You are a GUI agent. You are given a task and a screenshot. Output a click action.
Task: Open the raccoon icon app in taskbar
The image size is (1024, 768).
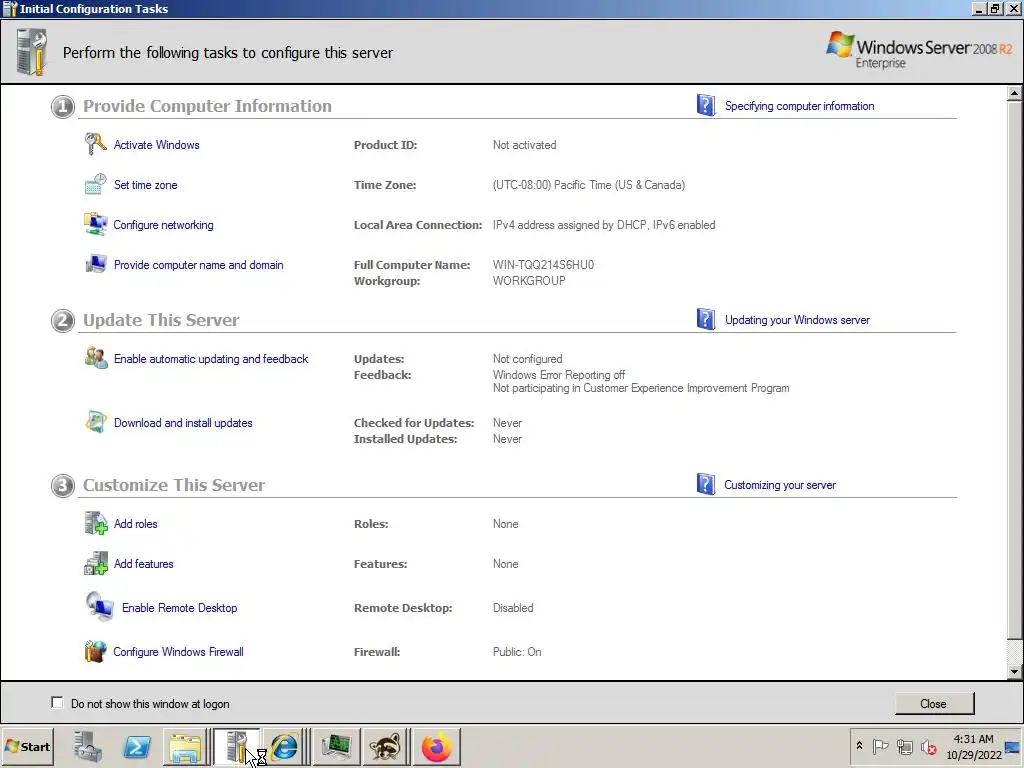click(x=386, y=746)
